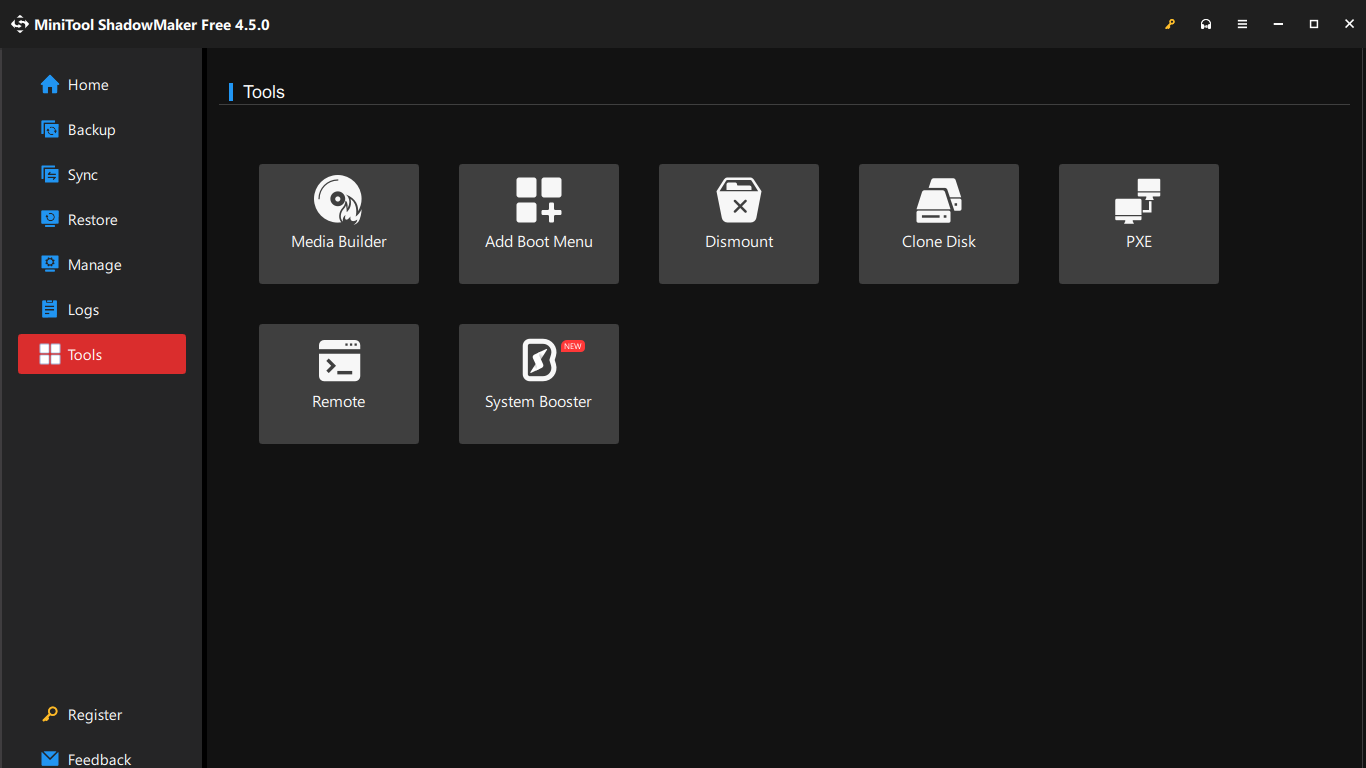
Task: Open the Remote tool tile
Action: (x=338, y=383)
